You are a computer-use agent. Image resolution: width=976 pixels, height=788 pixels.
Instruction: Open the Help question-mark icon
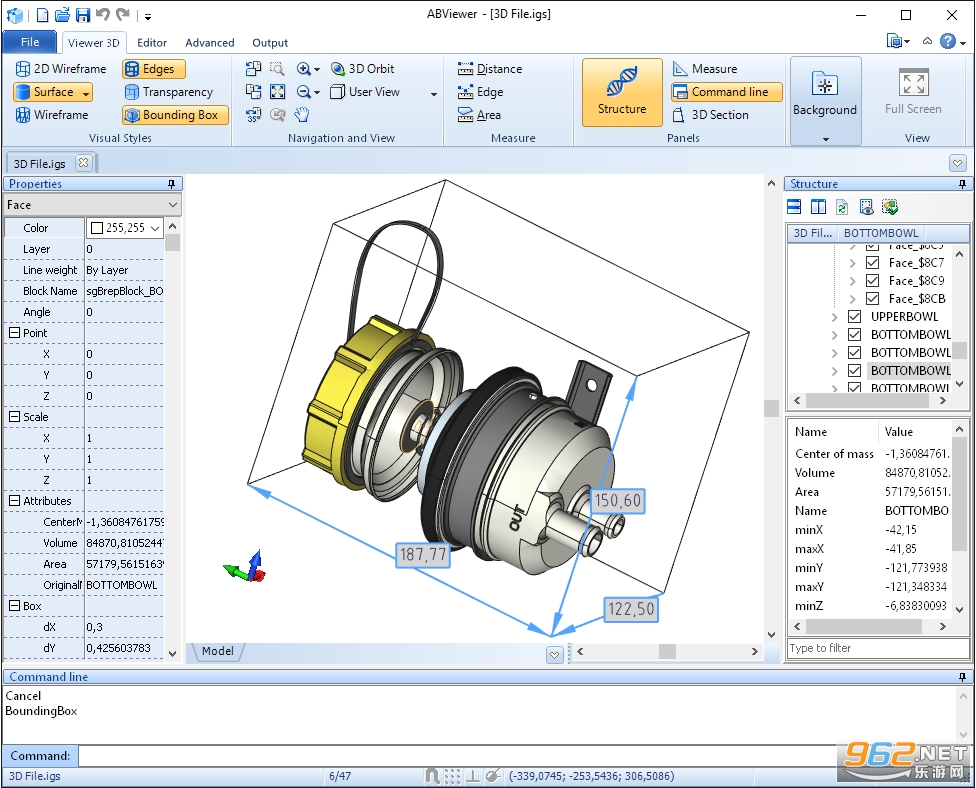point(947,41)
